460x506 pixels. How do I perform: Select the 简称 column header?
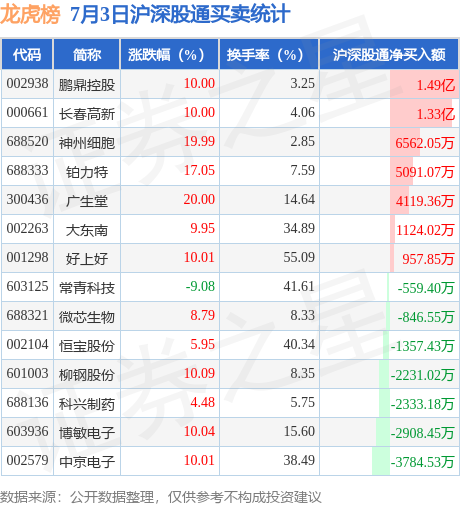87,55
